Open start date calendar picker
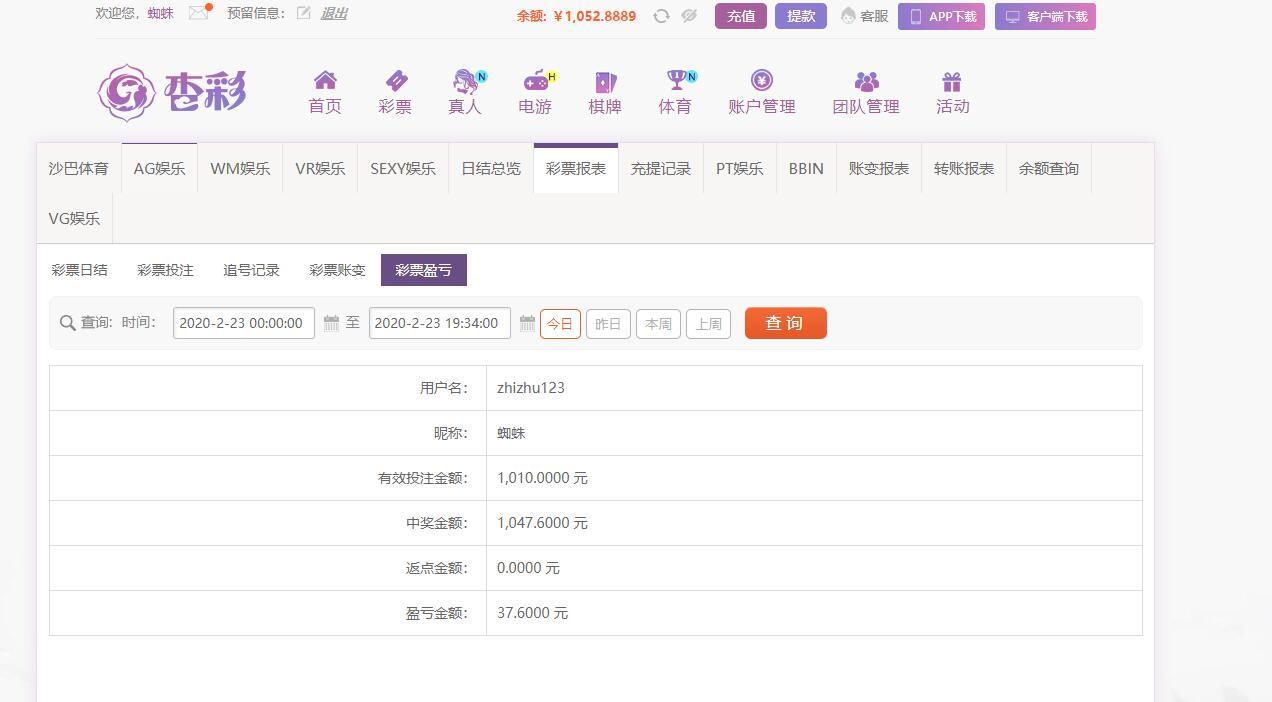 click(331, 323)
